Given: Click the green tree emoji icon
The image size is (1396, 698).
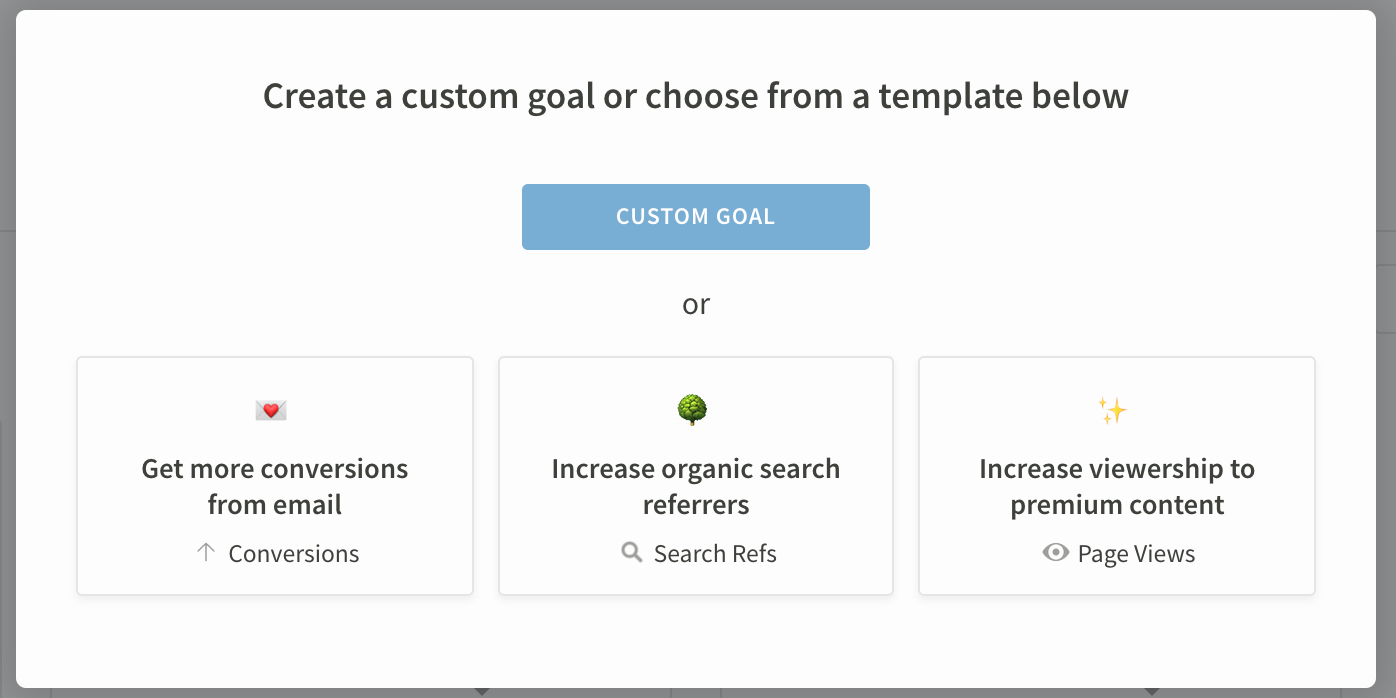Looking at the screenshot, I should (692, 410).
